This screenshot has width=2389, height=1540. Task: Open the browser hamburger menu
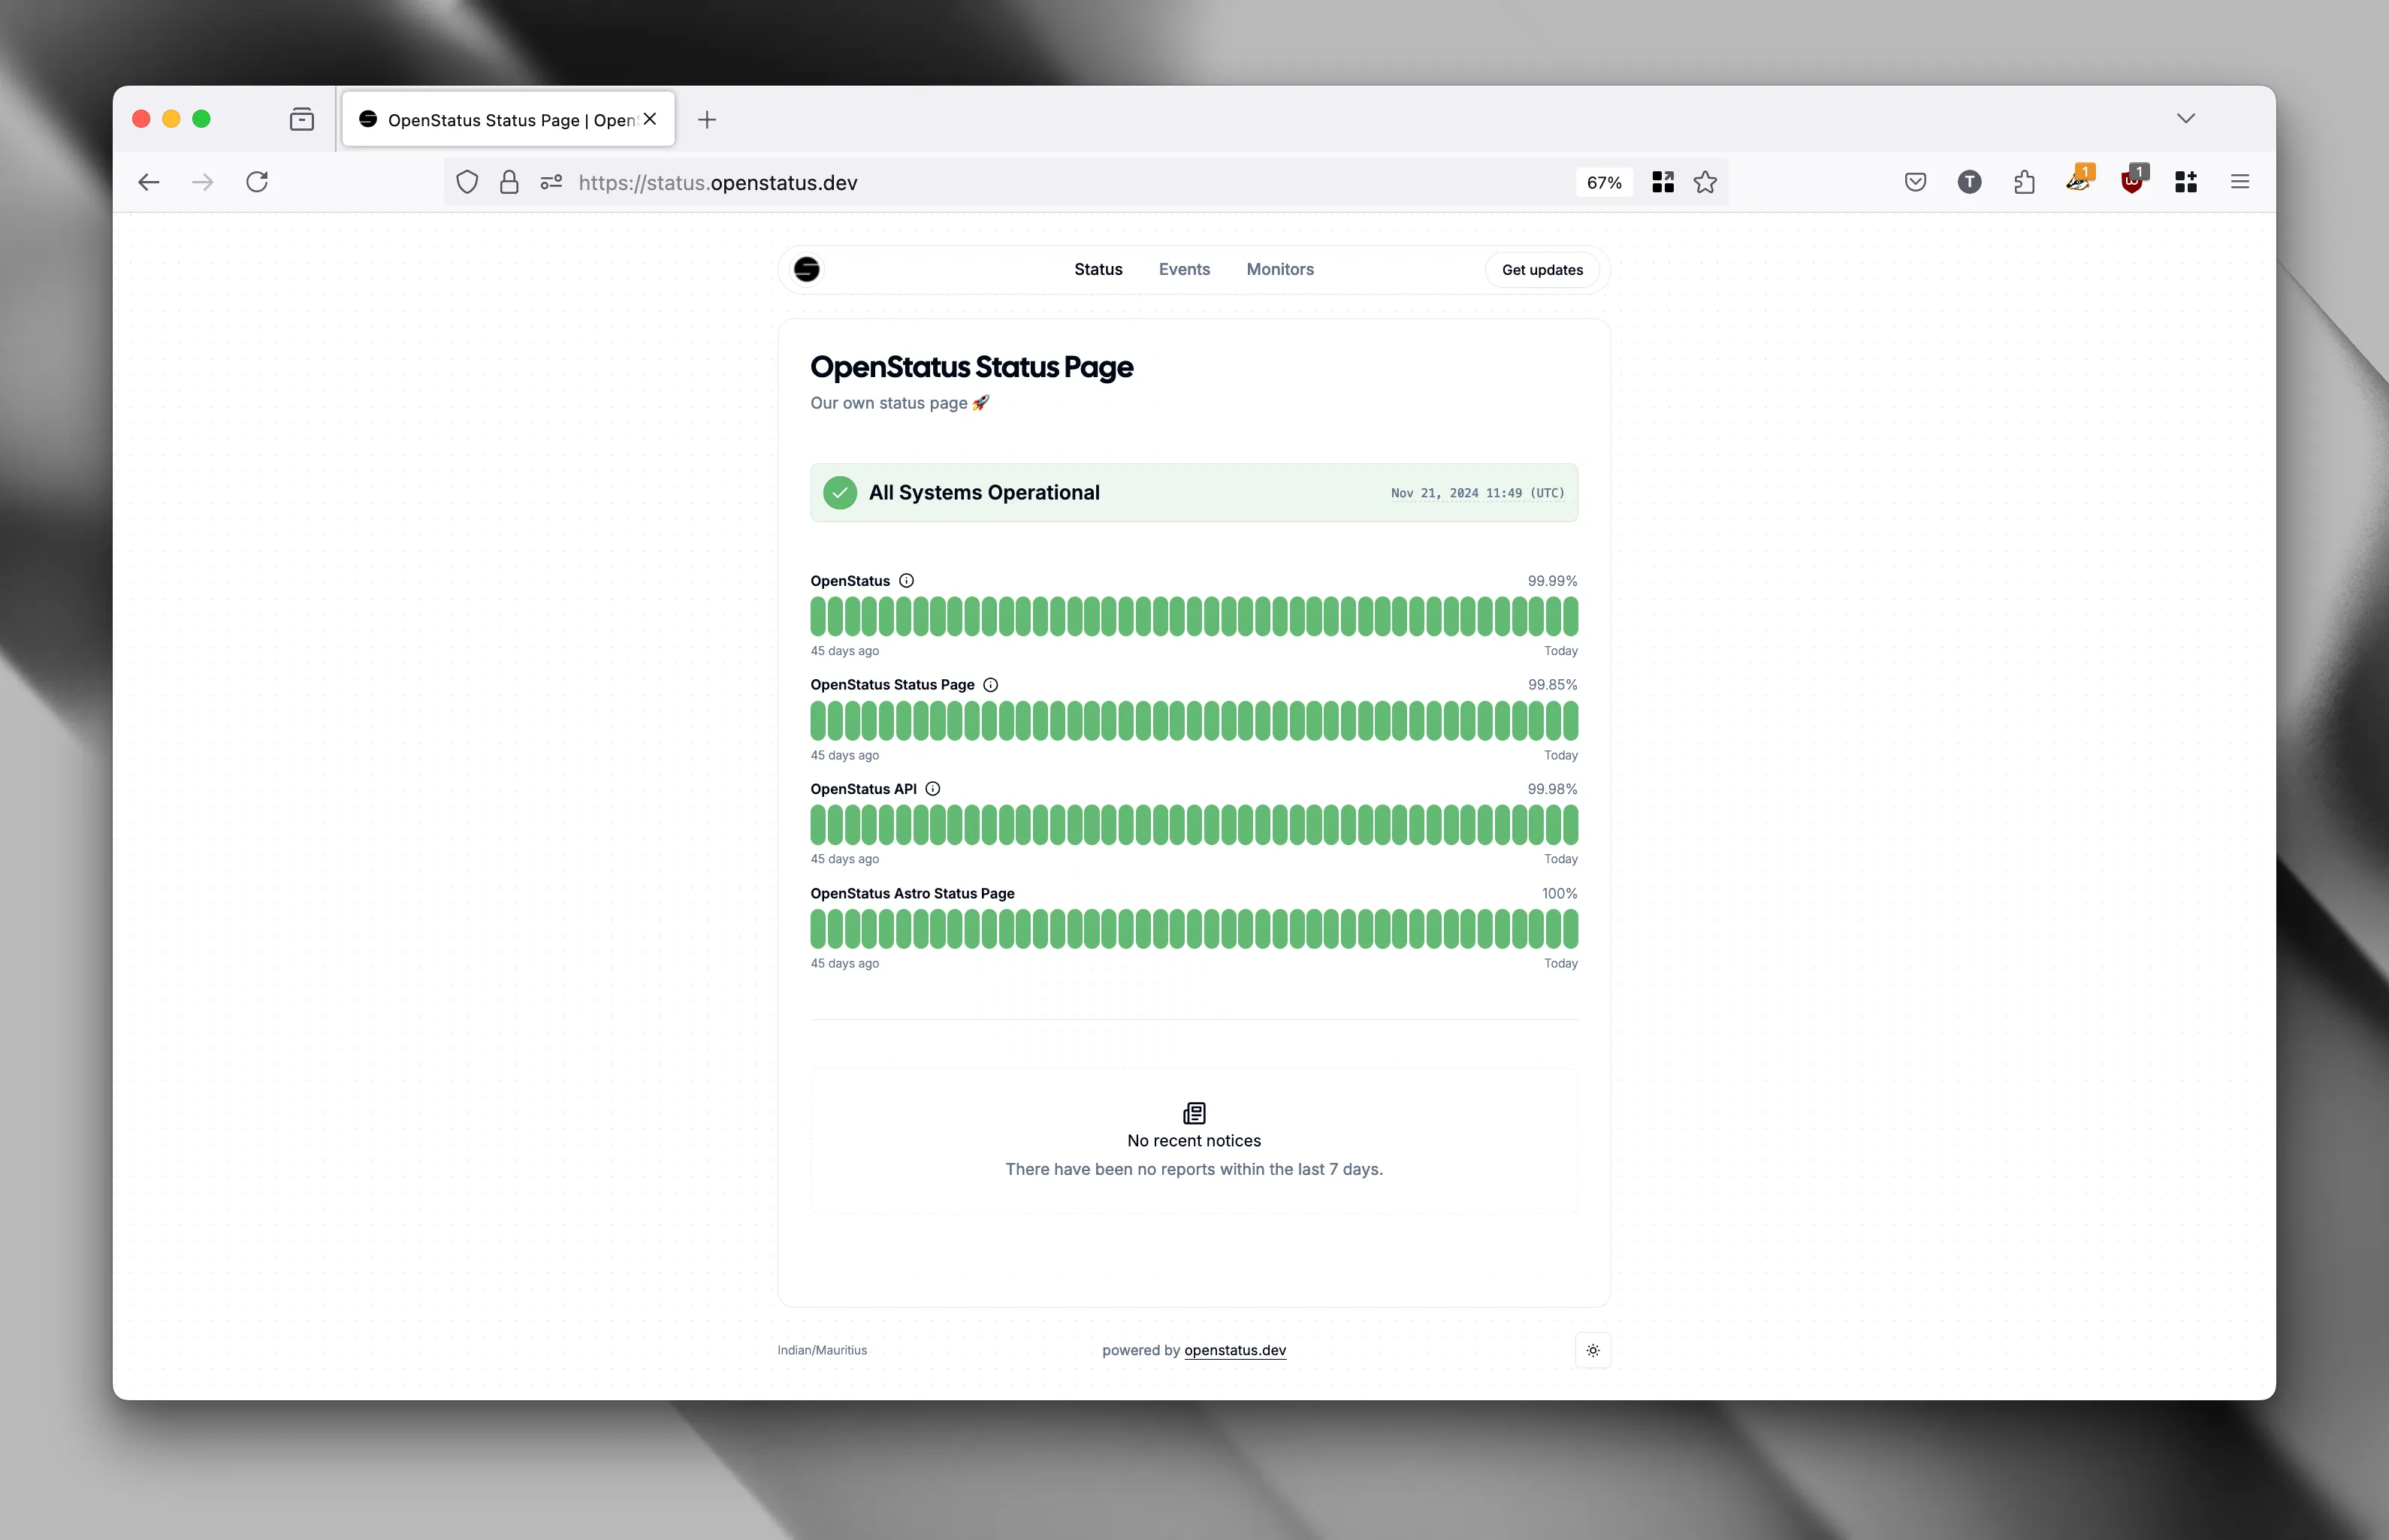coord(2240,181)
